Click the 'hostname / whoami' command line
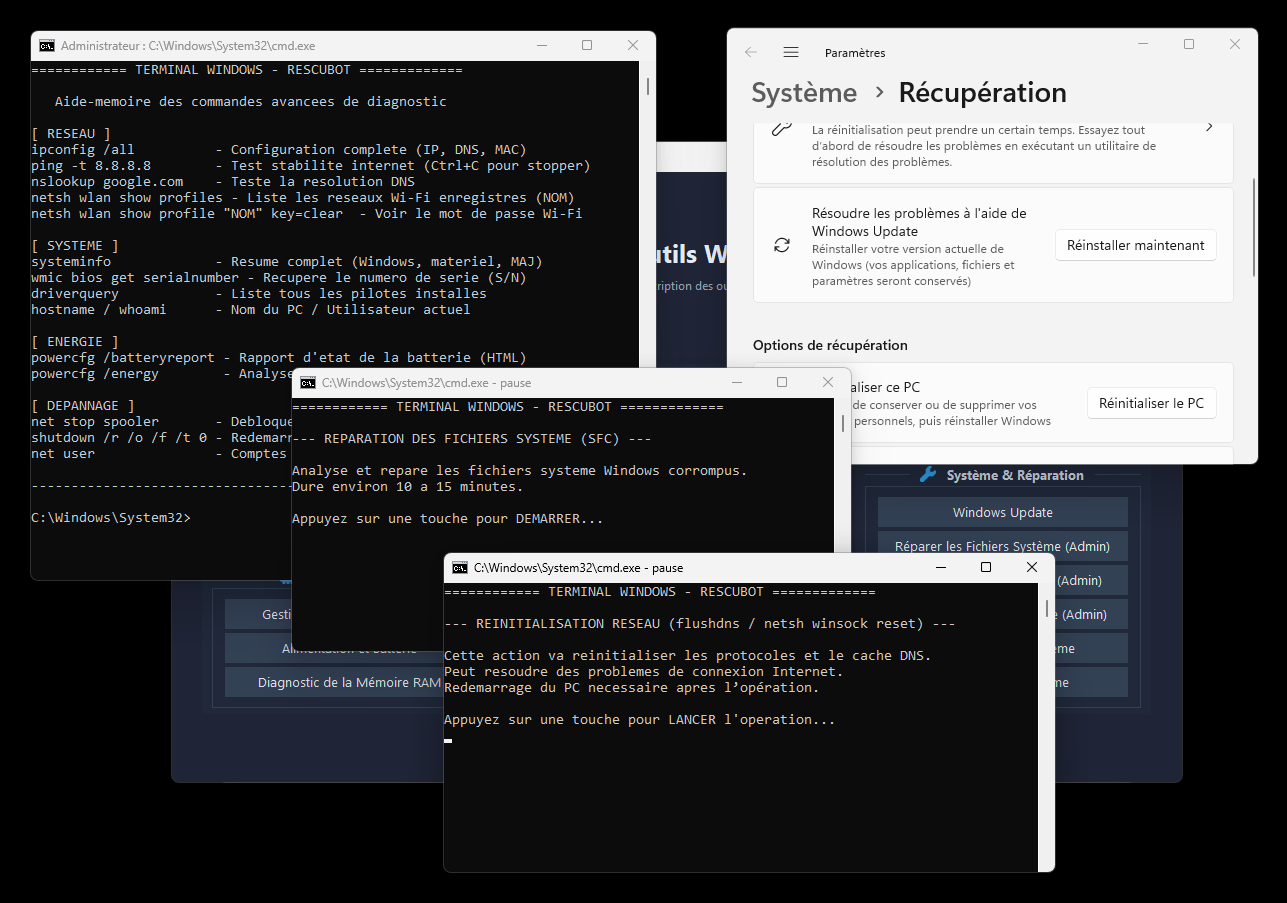This screenshot has height=903, width=1287. tap(251, 310)
